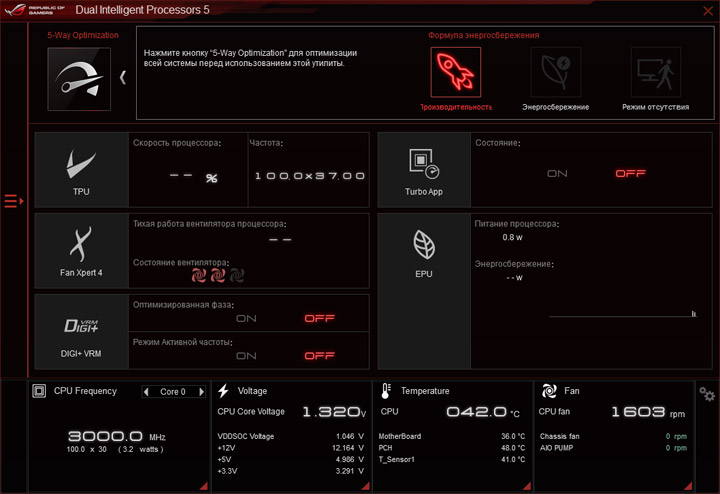
Task: Open the Fan Xpert 4 panel
Action: [x=81, y=251]
